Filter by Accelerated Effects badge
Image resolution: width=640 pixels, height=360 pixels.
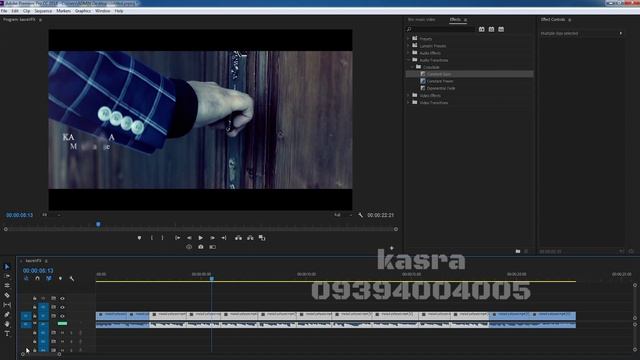(x=482, y=29)
